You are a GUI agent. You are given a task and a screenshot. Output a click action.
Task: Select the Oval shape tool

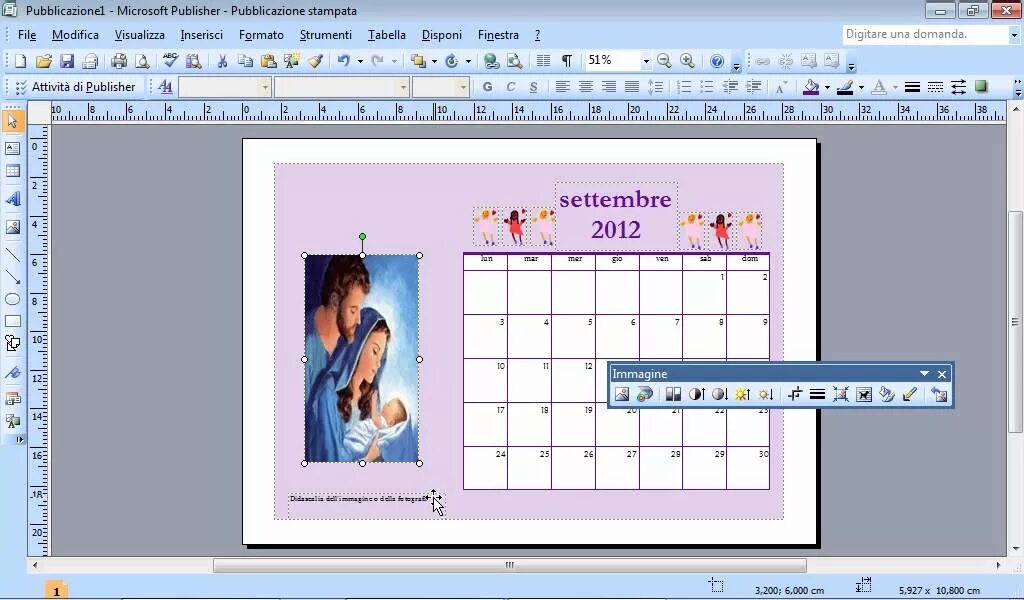pos(12,300)
